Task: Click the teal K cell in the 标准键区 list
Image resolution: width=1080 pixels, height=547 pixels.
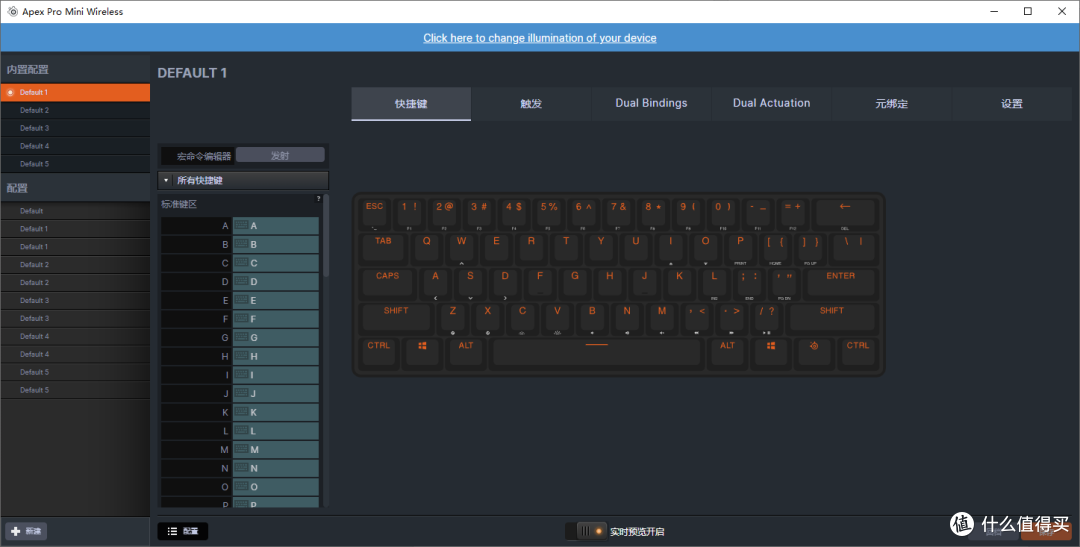Action: pos(276,412)
